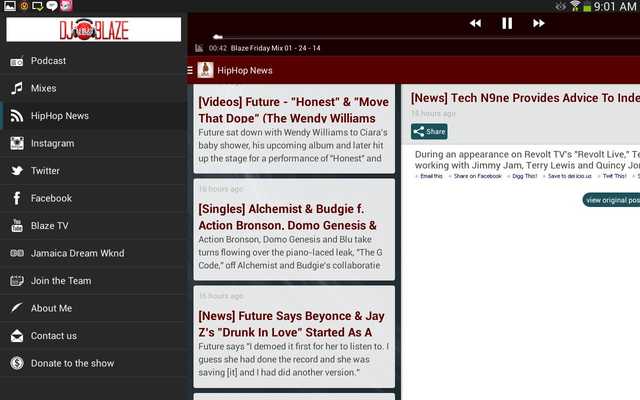Open the Jamaica Dream Wknd icon
The image size is (640, 400).
click(17, 253)
